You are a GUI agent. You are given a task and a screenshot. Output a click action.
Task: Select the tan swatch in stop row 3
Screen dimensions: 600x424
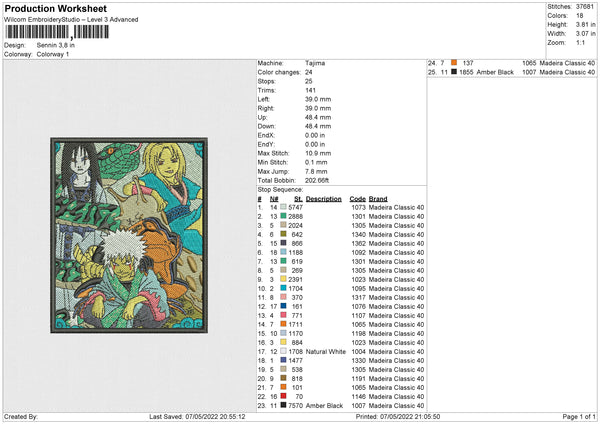[x=283, y=225]
